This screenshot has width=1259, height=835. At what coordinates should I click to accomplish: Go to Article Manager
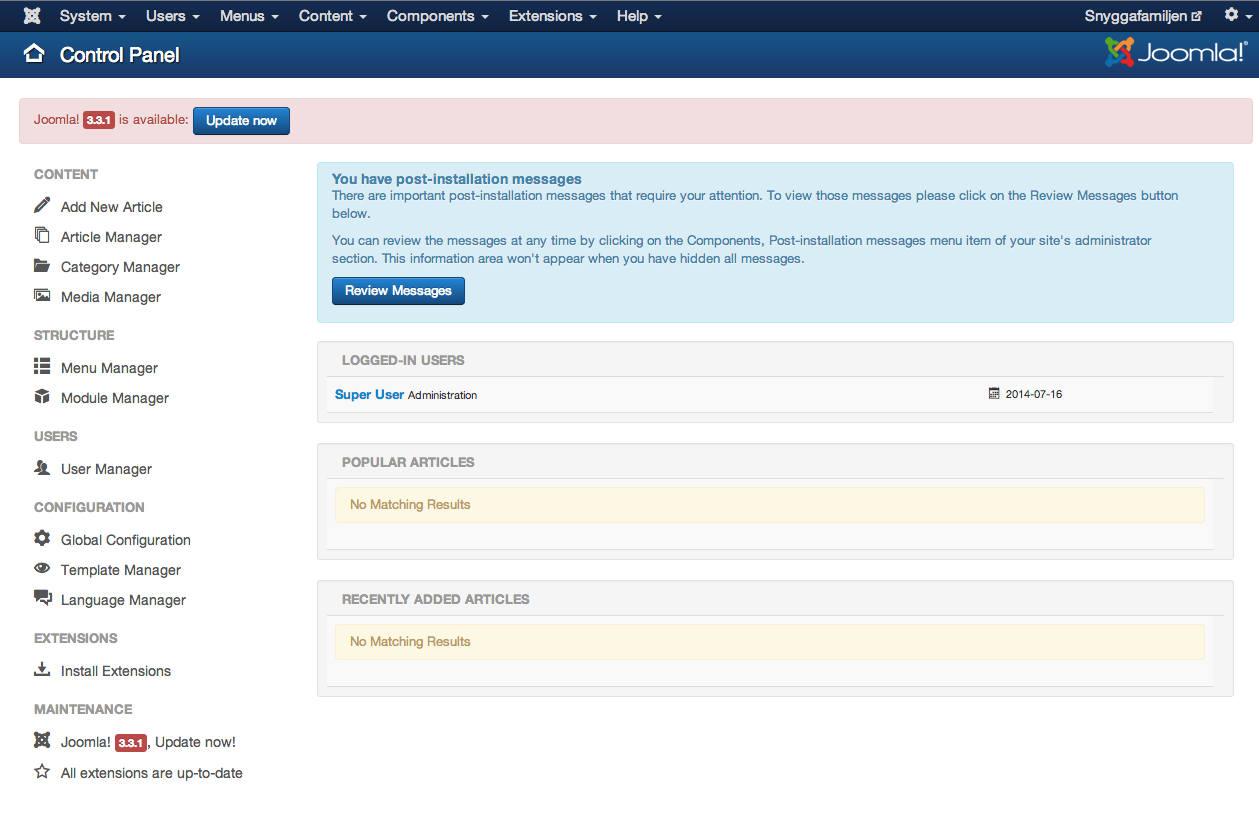point(111,237)
